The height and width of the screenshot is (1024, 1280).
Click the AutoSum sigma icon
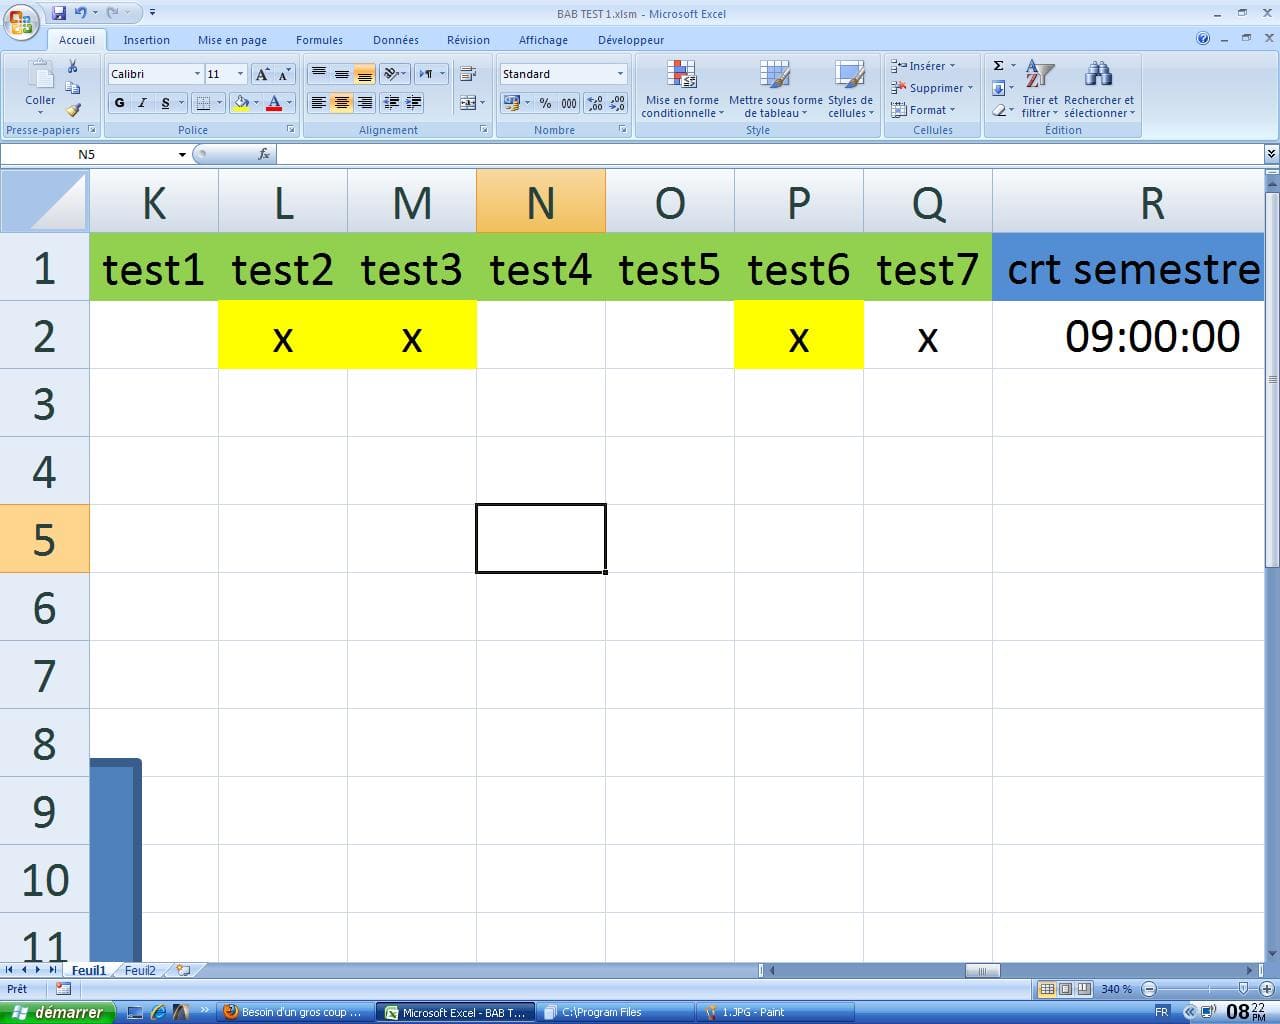998,66
